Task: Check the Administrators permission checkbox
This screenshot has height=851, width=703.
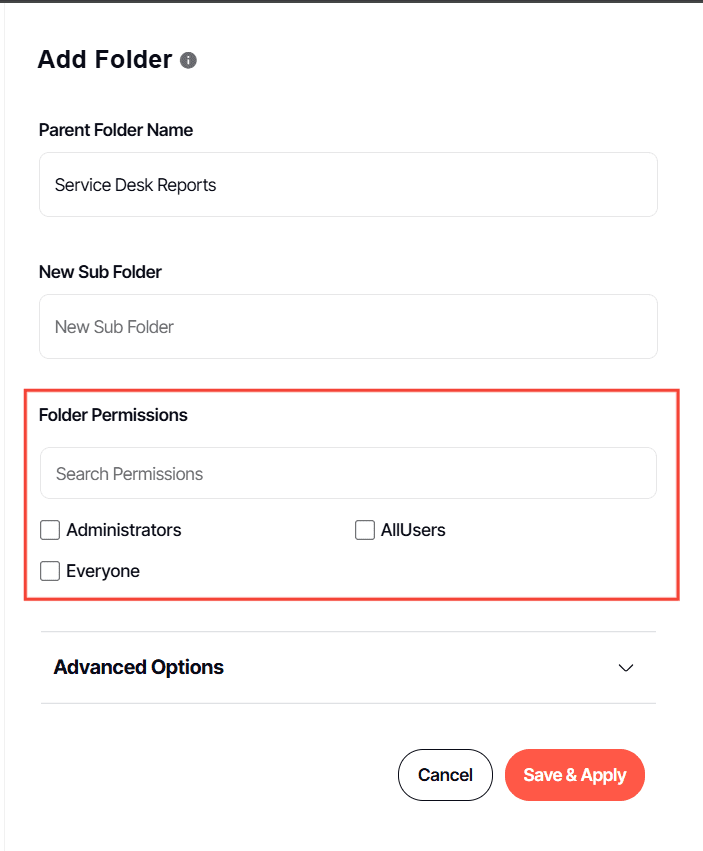Action: [x=50, y=530]
